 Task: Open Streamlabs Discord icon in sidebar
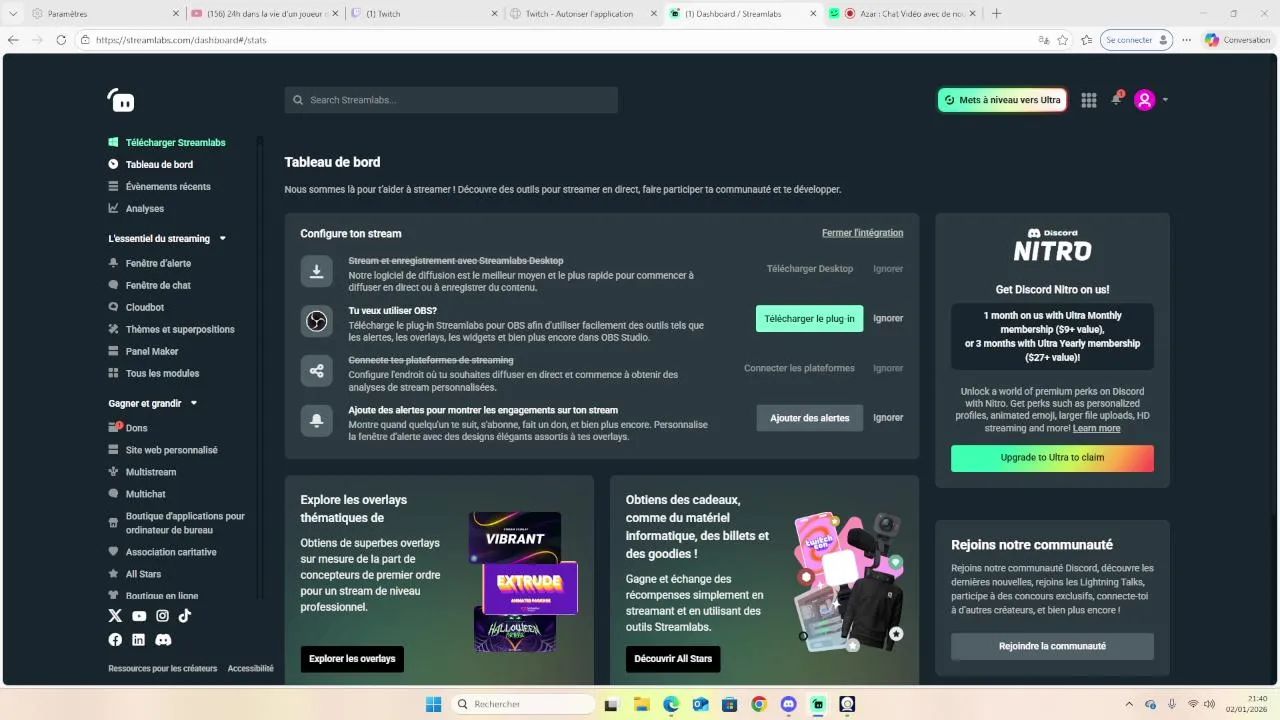pyautogui.click(x=163, y=639)
